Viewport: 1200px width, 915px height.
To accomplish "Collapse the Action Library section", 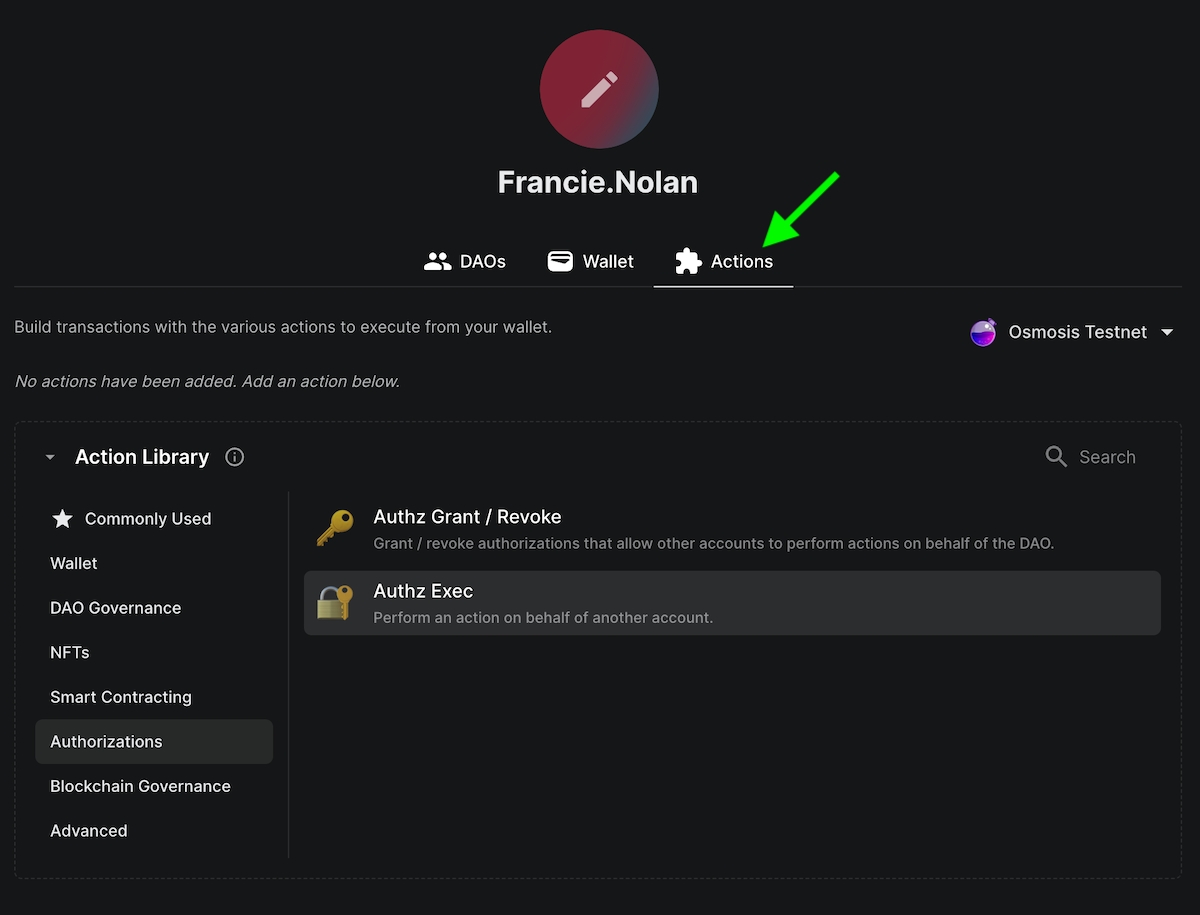I will click(x=50, y=458).
